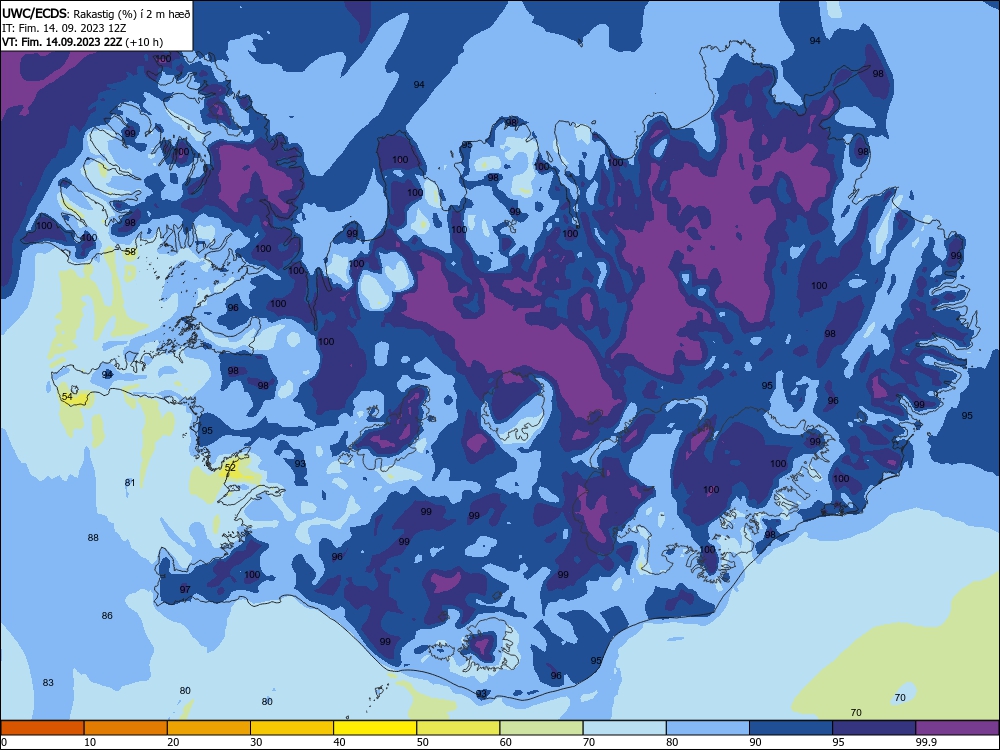The width and height of the screenshot is (1000, 750).
Task: Click the 86 humidity value over the sea
Action: pos(107,615)
